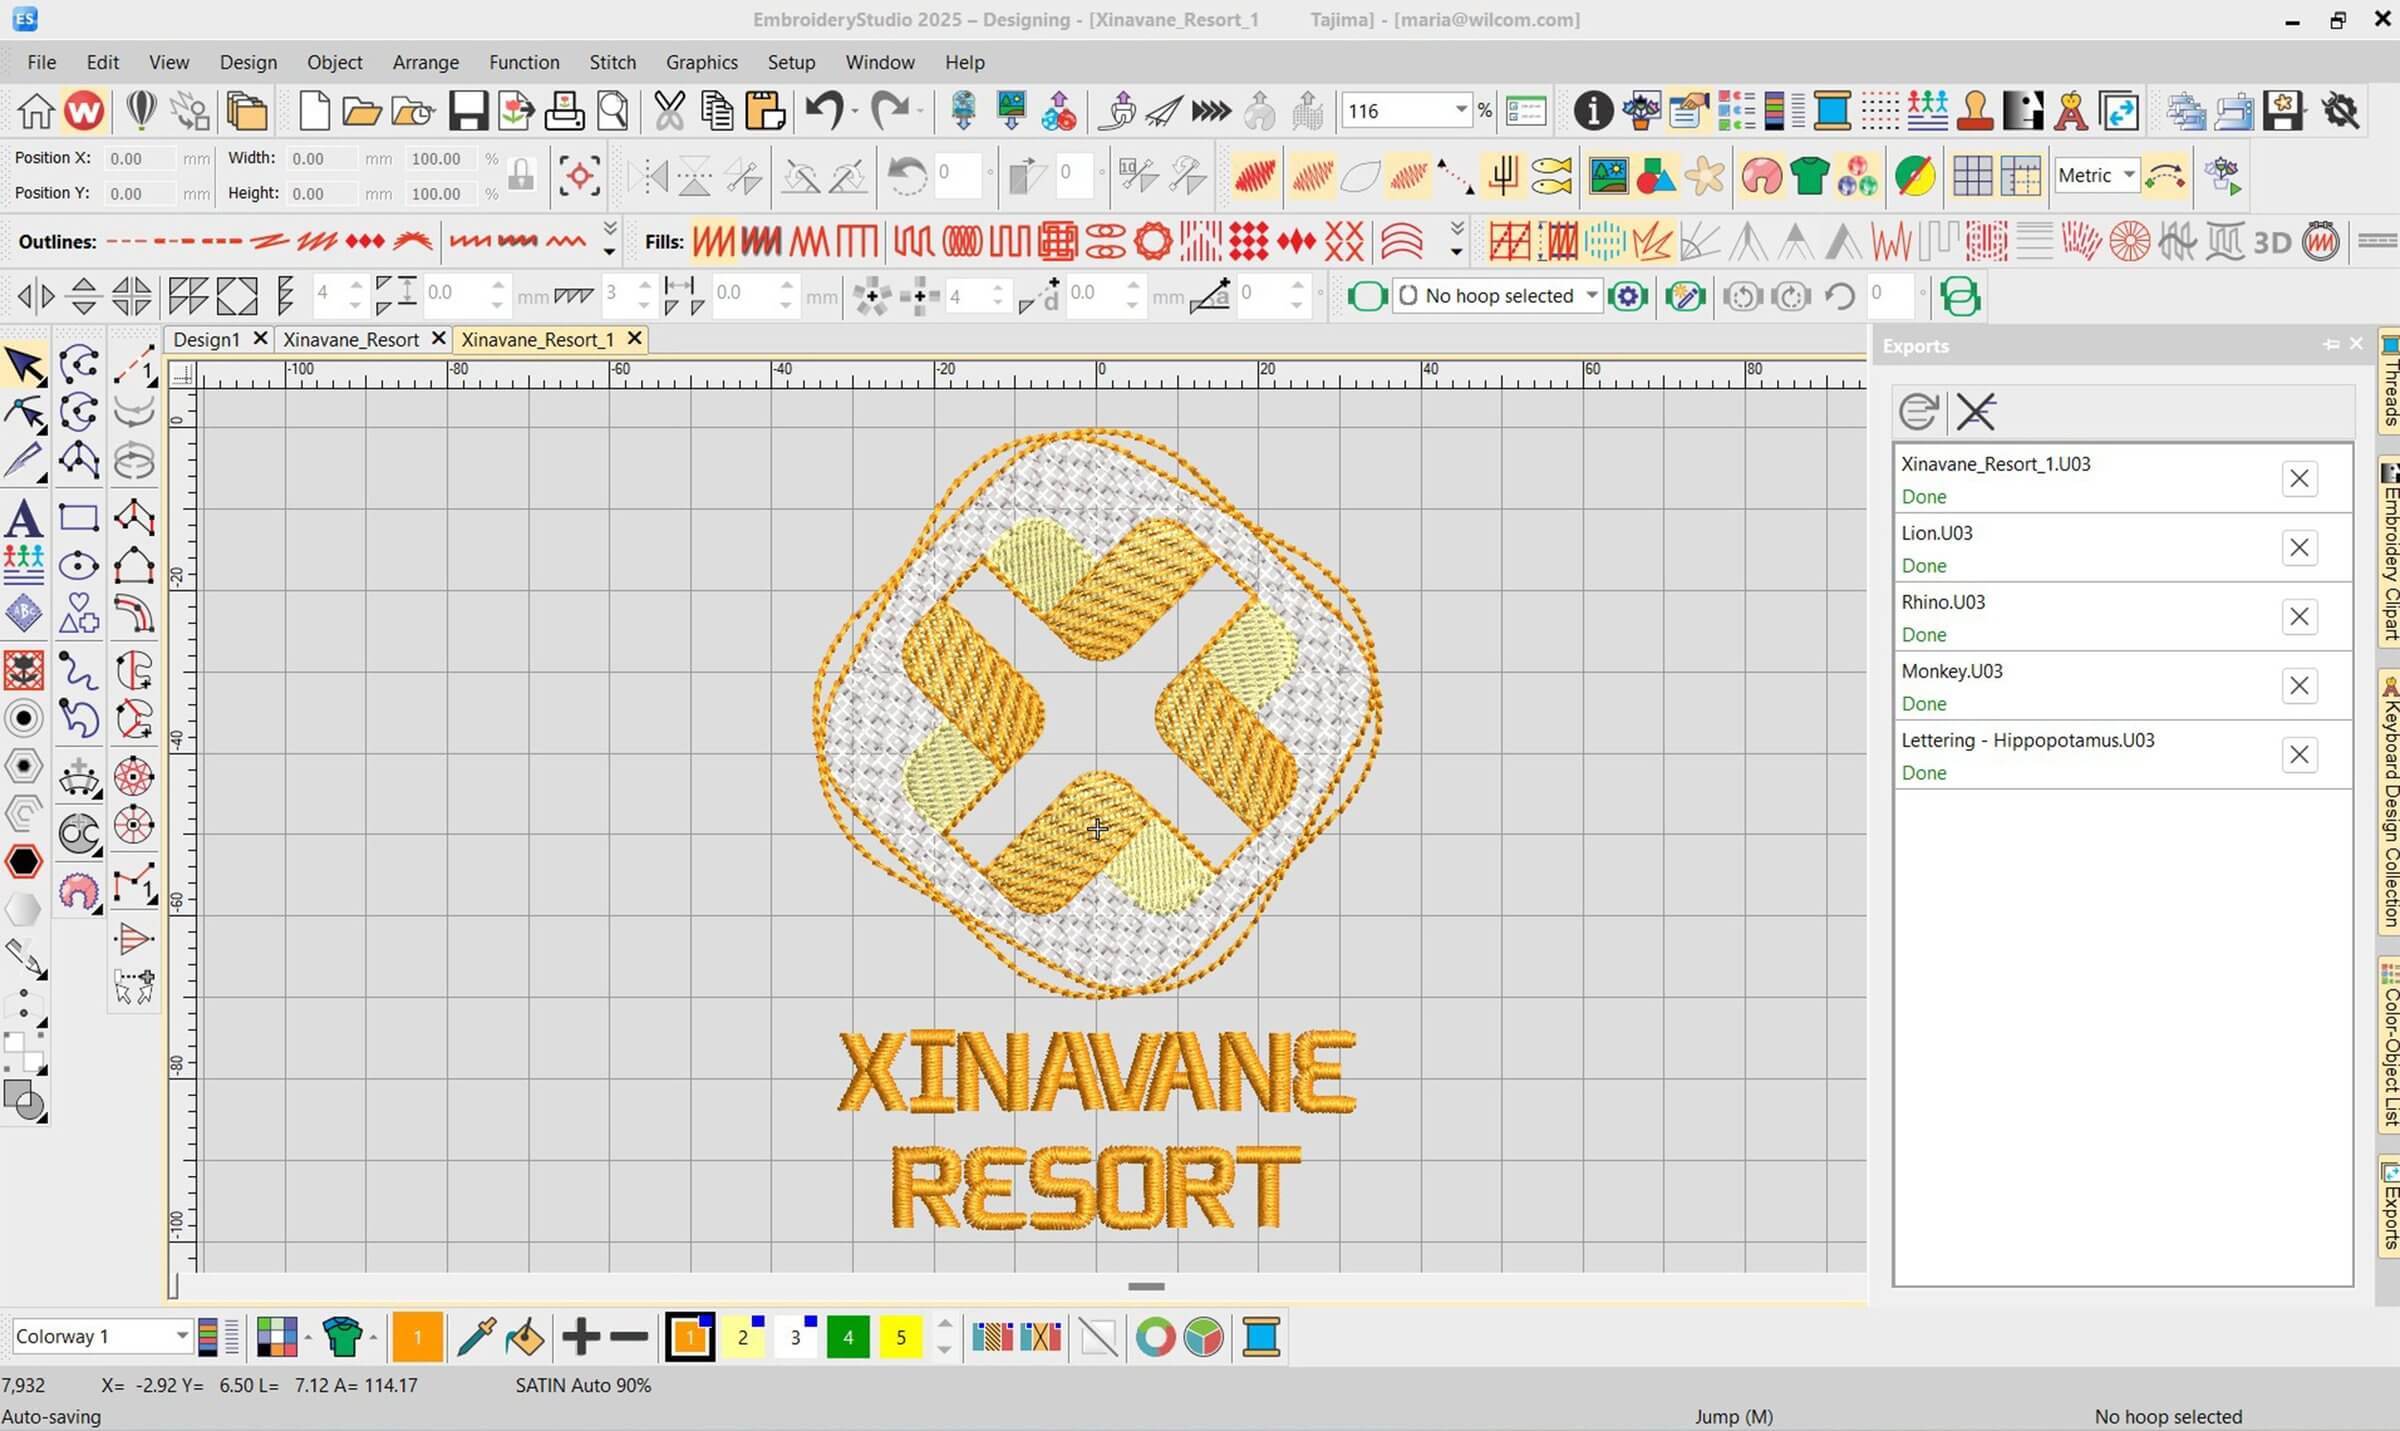Select the Rectangle shape tool

78,518
